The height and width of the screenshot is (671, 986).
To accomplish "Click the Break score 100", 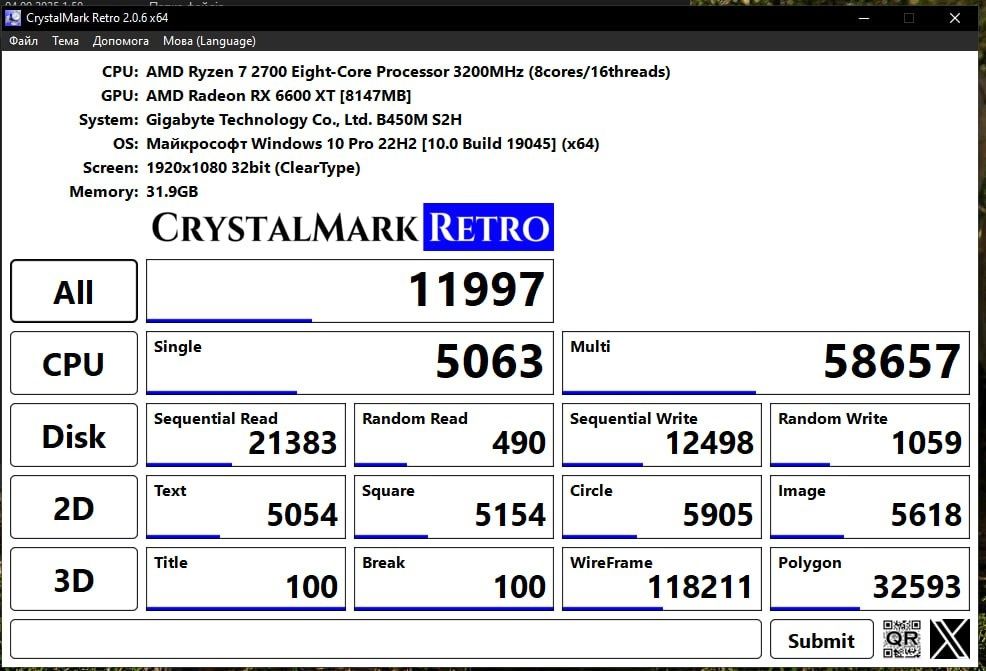I will click(454, 579).
